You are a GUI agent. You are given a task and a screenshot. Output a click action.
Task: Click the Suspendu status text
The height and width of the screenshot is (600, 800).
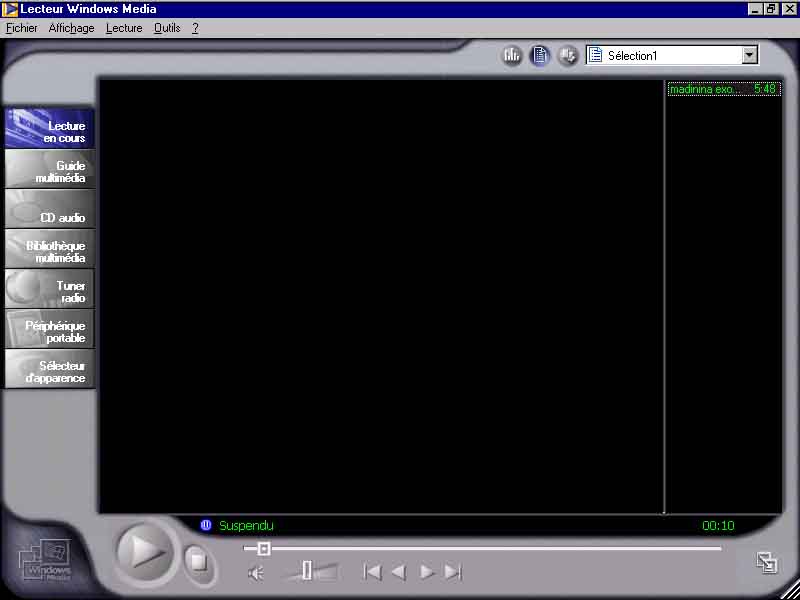tap(246, 526)
